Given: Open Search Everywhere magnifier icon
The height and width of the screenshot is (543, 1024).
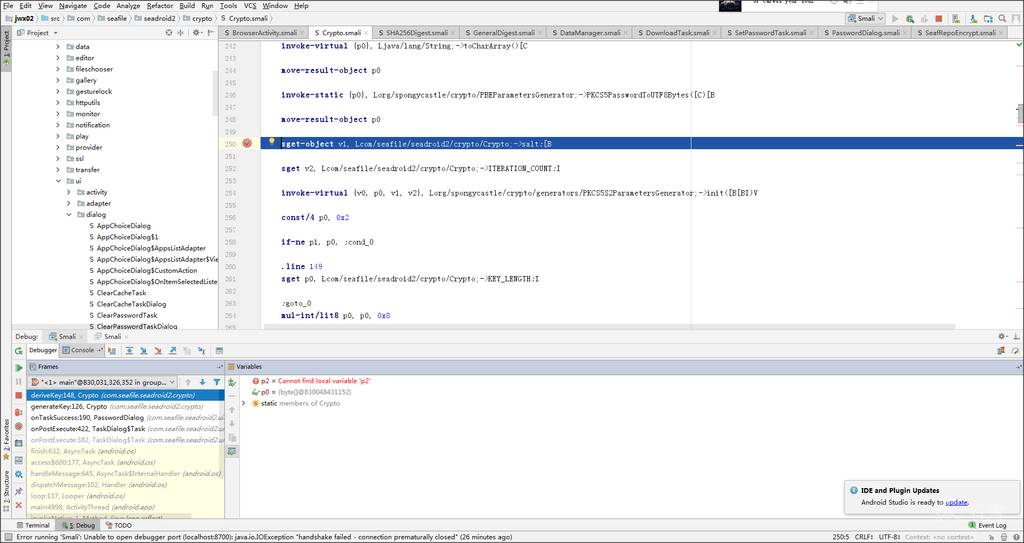Looking at the screenshot, I should [x=1002, y=18].
